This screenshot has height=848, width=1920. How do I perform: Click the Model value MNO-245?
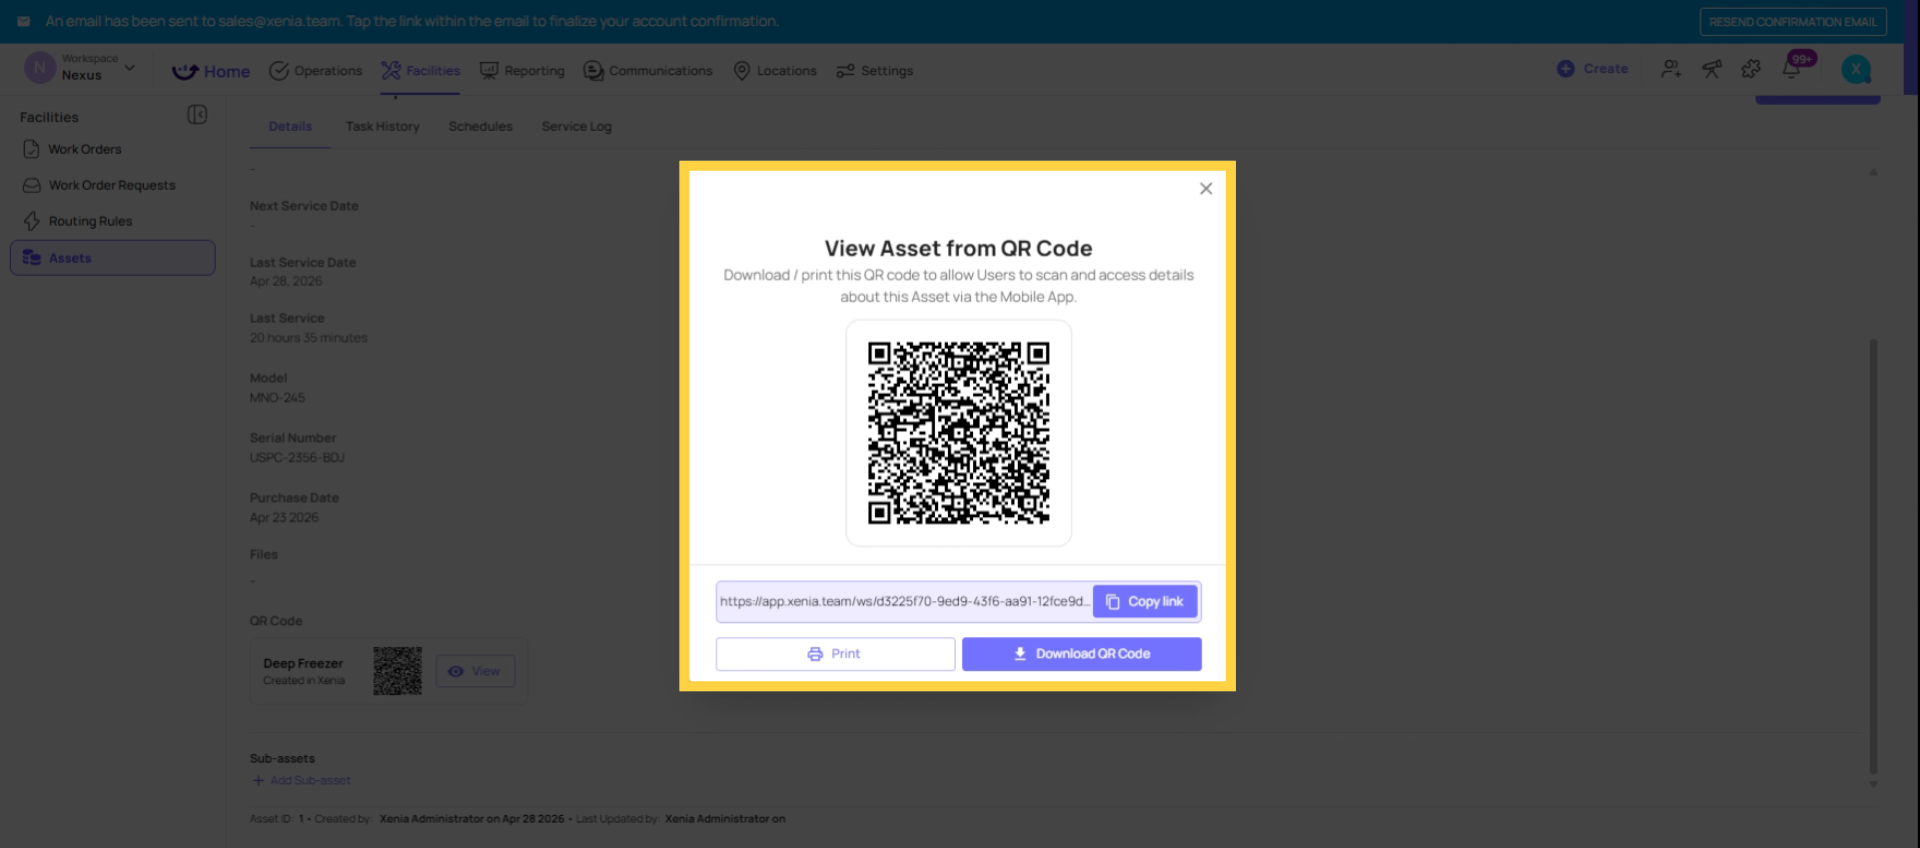click(277, 398)
